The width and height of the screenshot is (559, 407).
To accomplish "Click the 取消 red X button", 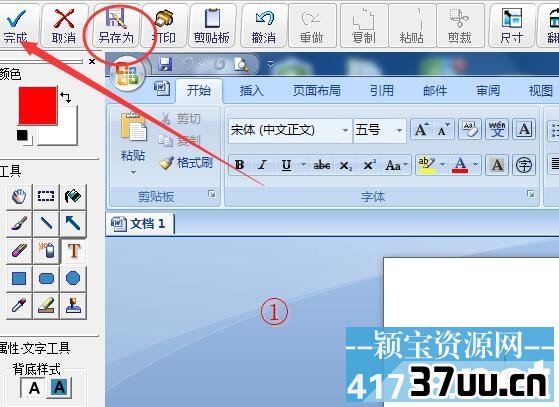I will (x=64, y=26).
